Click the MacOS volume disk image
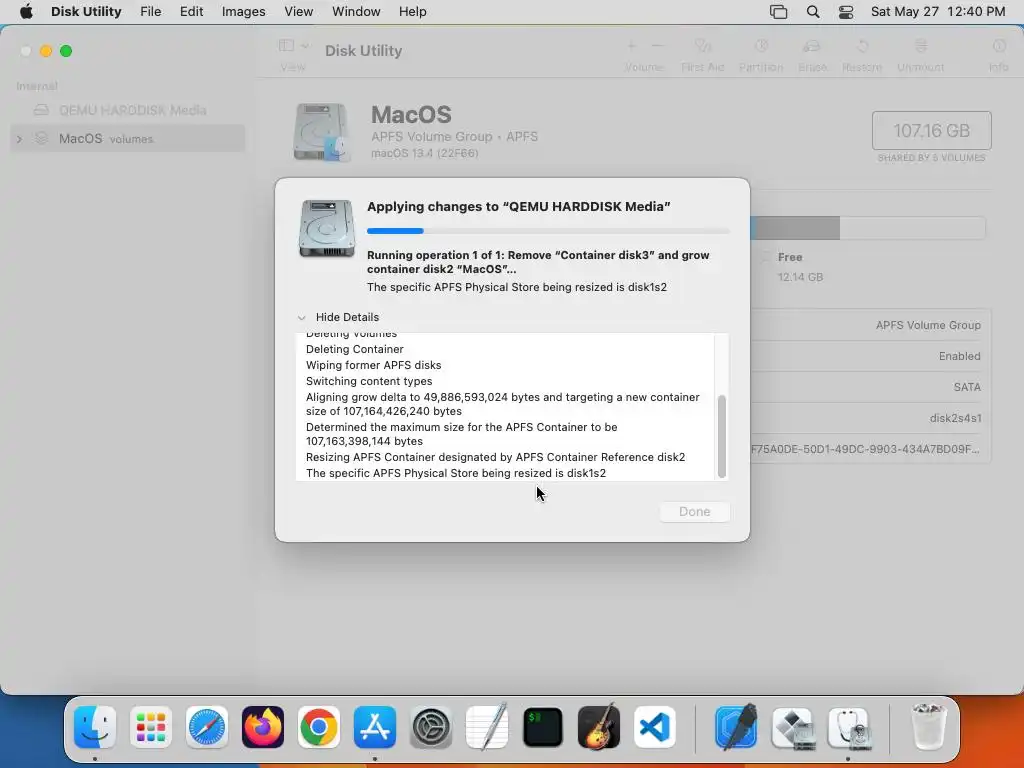Viewport: 1024px width, 768px height. coord(321,132)
